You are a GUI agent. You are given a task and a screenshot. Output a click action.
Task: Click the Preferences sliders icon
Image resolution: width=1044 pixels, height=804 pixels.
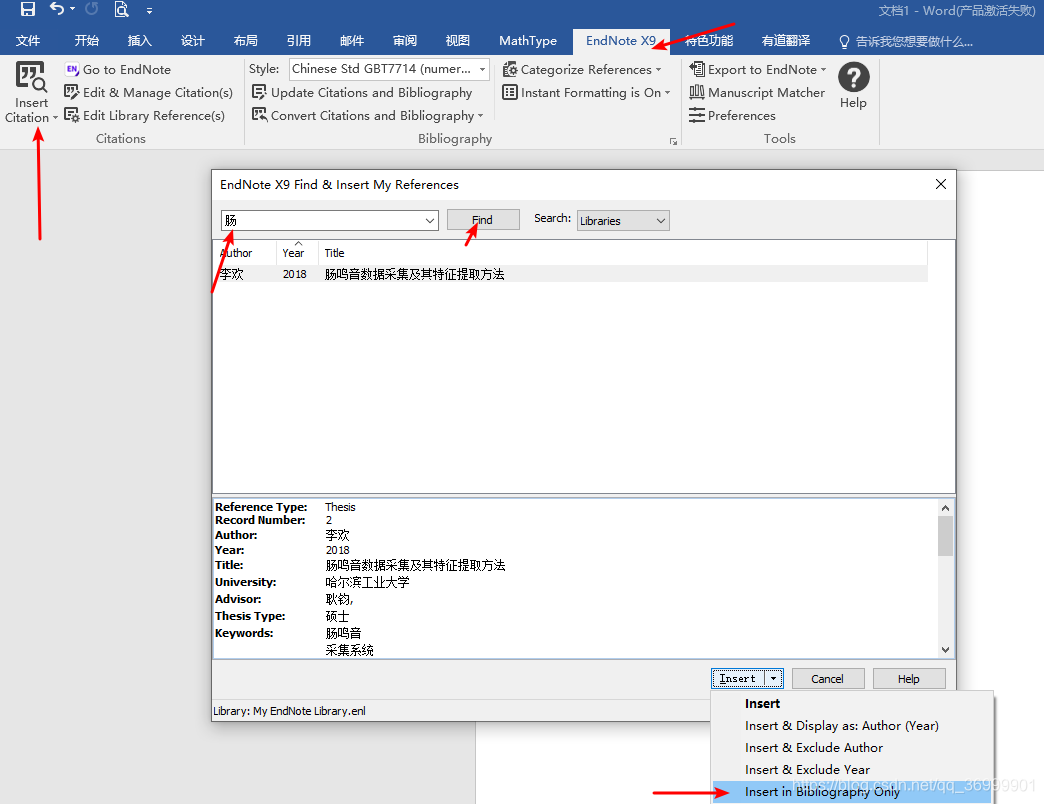tap(697, 115)
